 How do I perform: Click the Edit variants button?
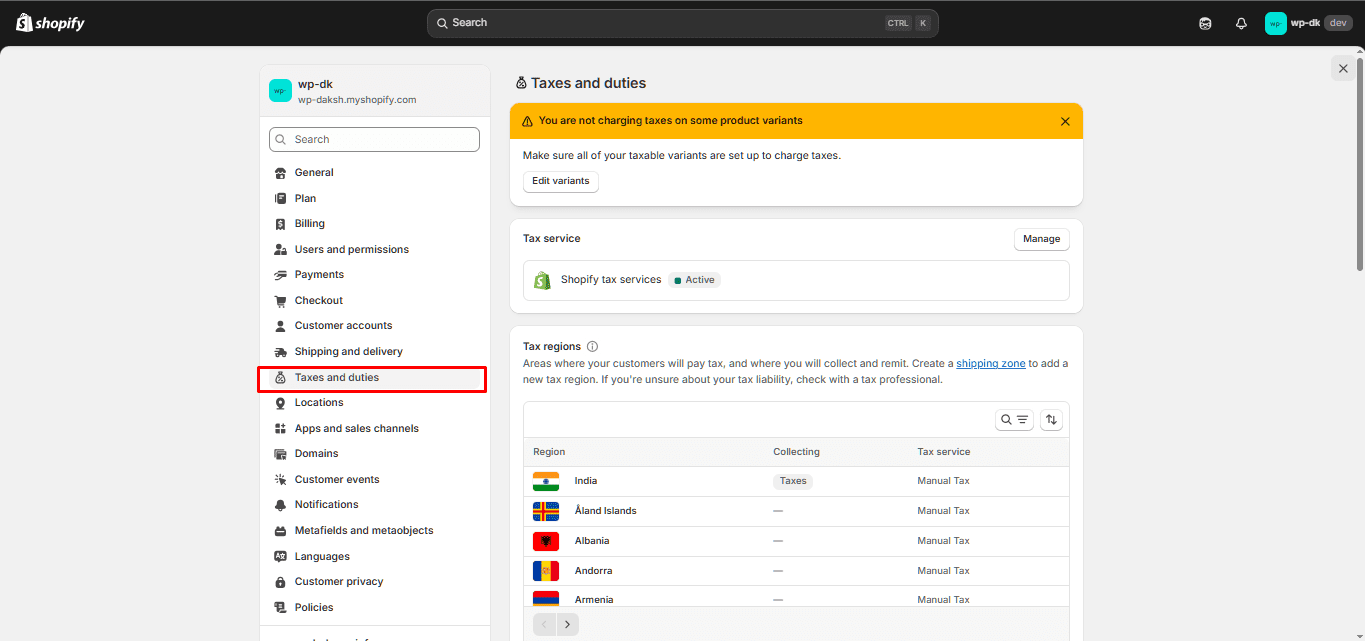[x=560, y=181]
